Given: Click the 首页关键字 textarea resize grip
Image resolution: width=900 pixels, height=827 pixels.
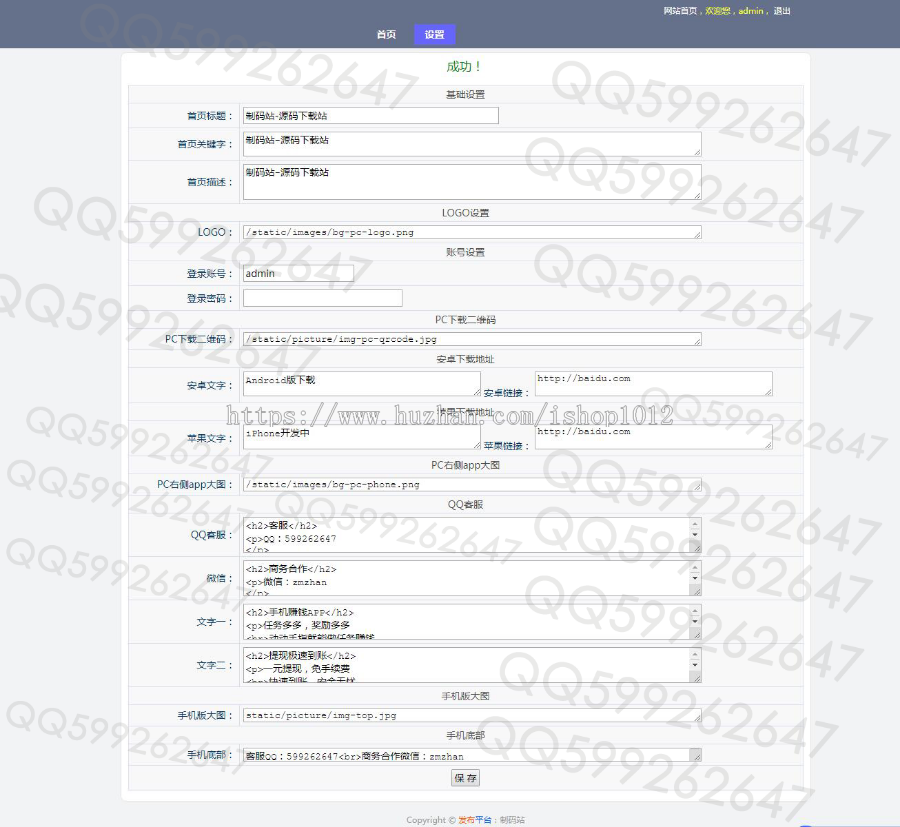Looking at the screenshot, I should (697, 152).
